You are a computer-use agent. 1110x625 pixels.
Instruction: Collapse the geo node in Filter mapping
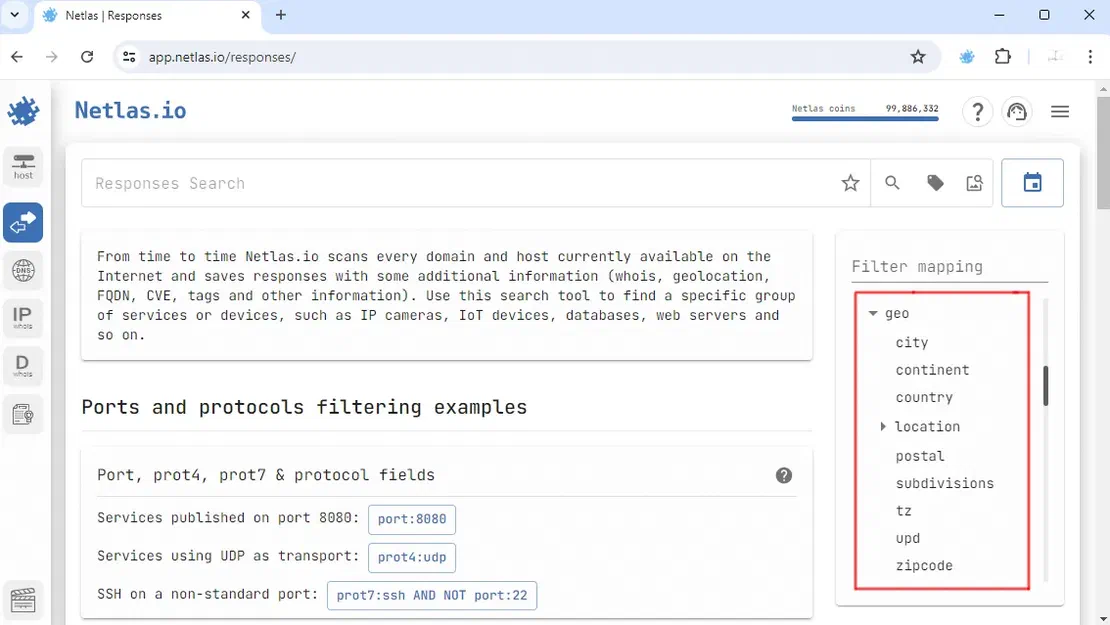point(872,312)
